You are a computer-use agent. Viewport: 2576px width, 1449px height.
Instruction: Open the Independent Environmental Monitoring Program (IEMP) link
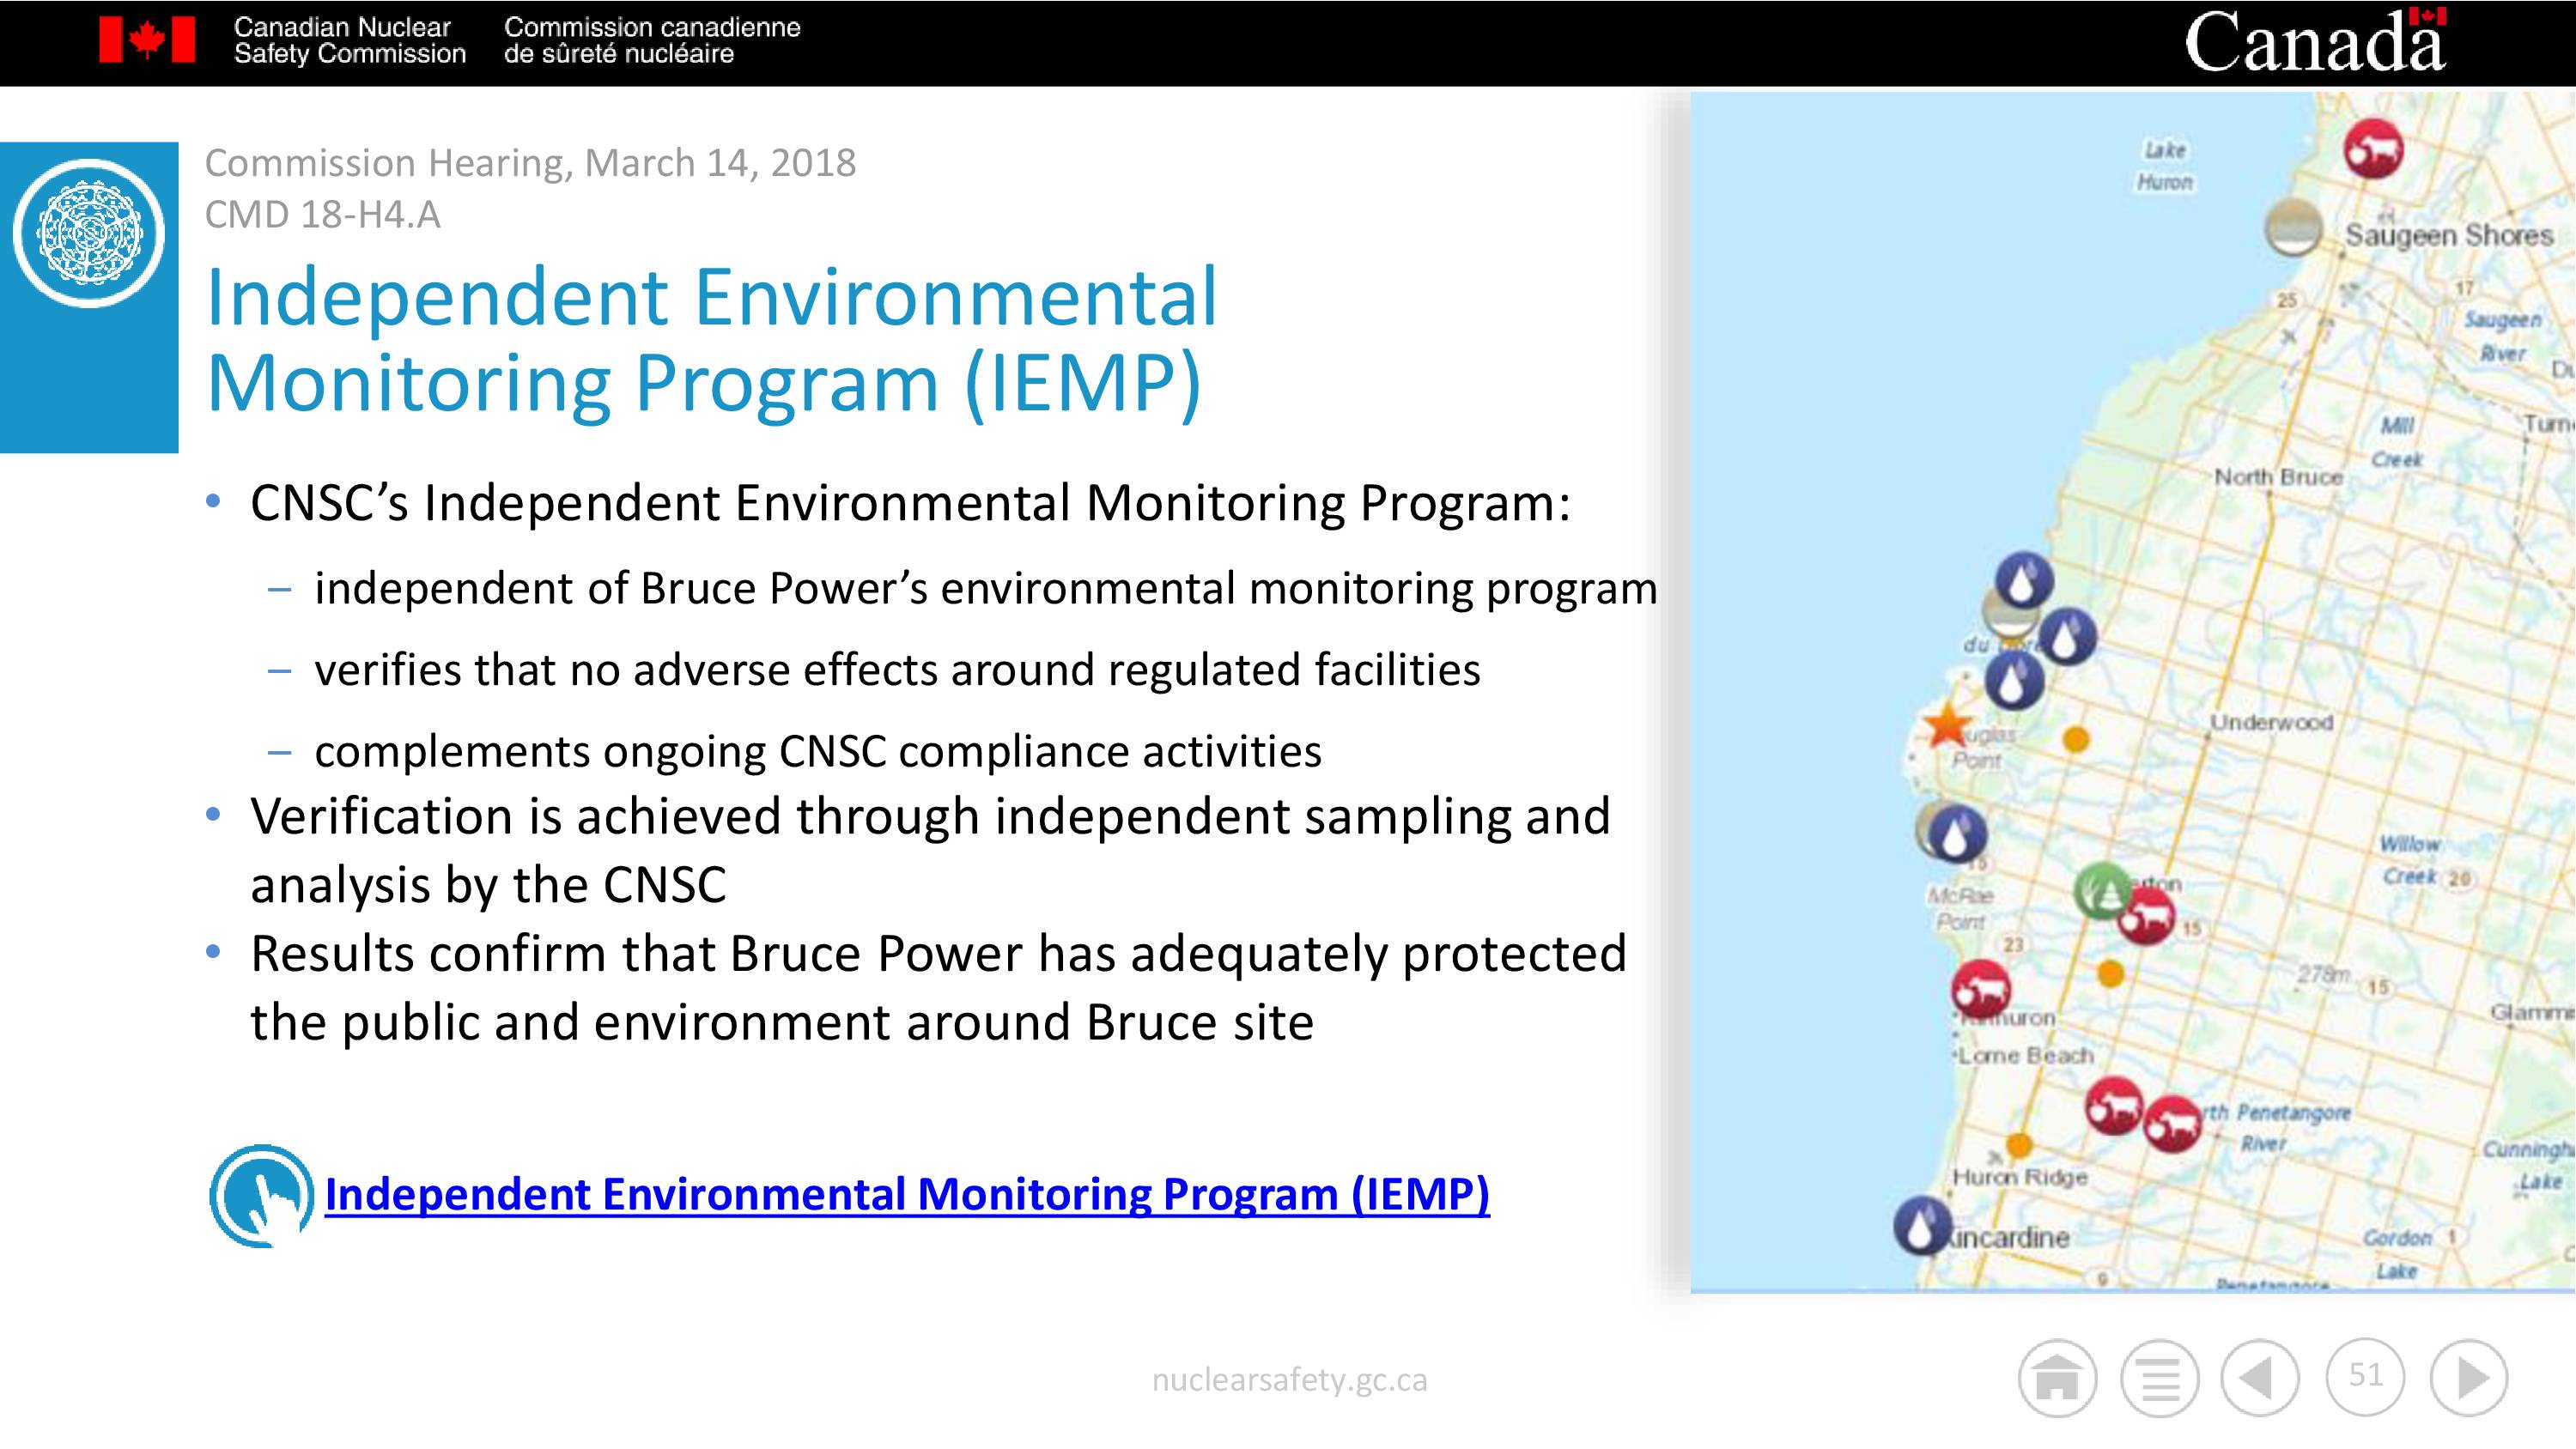[x=907, y=1194]
